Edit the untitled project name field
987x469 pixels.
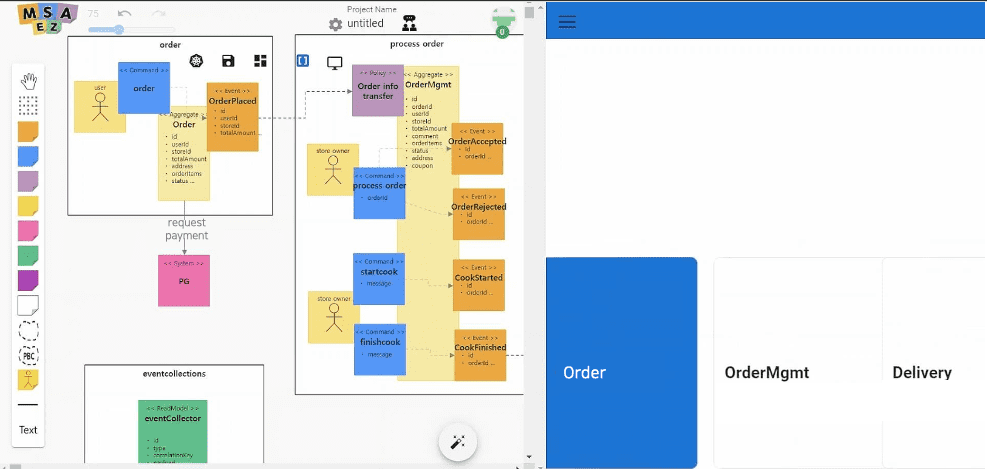pyautogui.click(x=365, y=24)
